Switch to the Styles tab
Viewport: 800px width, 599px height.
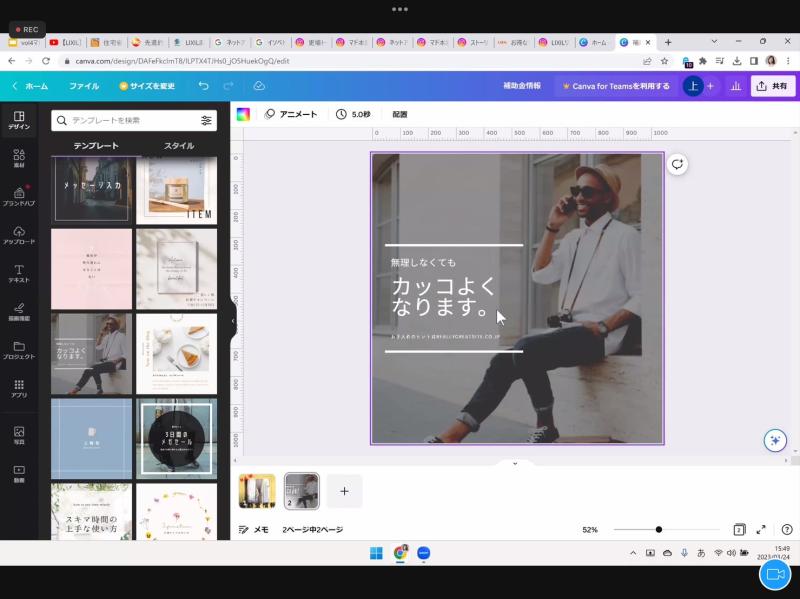(179, 146)
